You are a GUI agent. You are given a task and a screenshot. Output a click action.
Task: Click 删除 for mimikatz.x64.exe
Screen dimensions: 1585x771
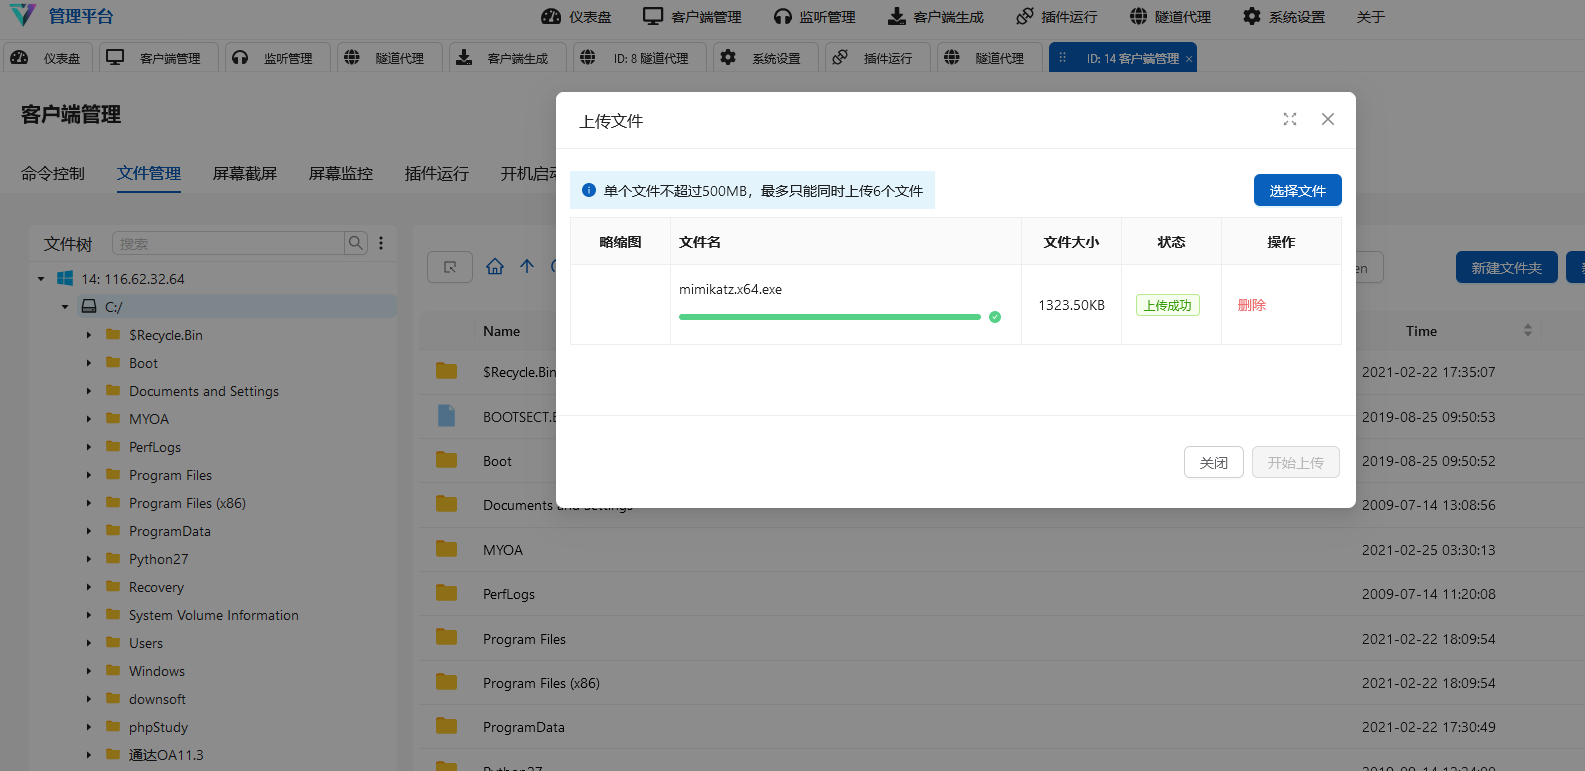(x=1251, y=305)
